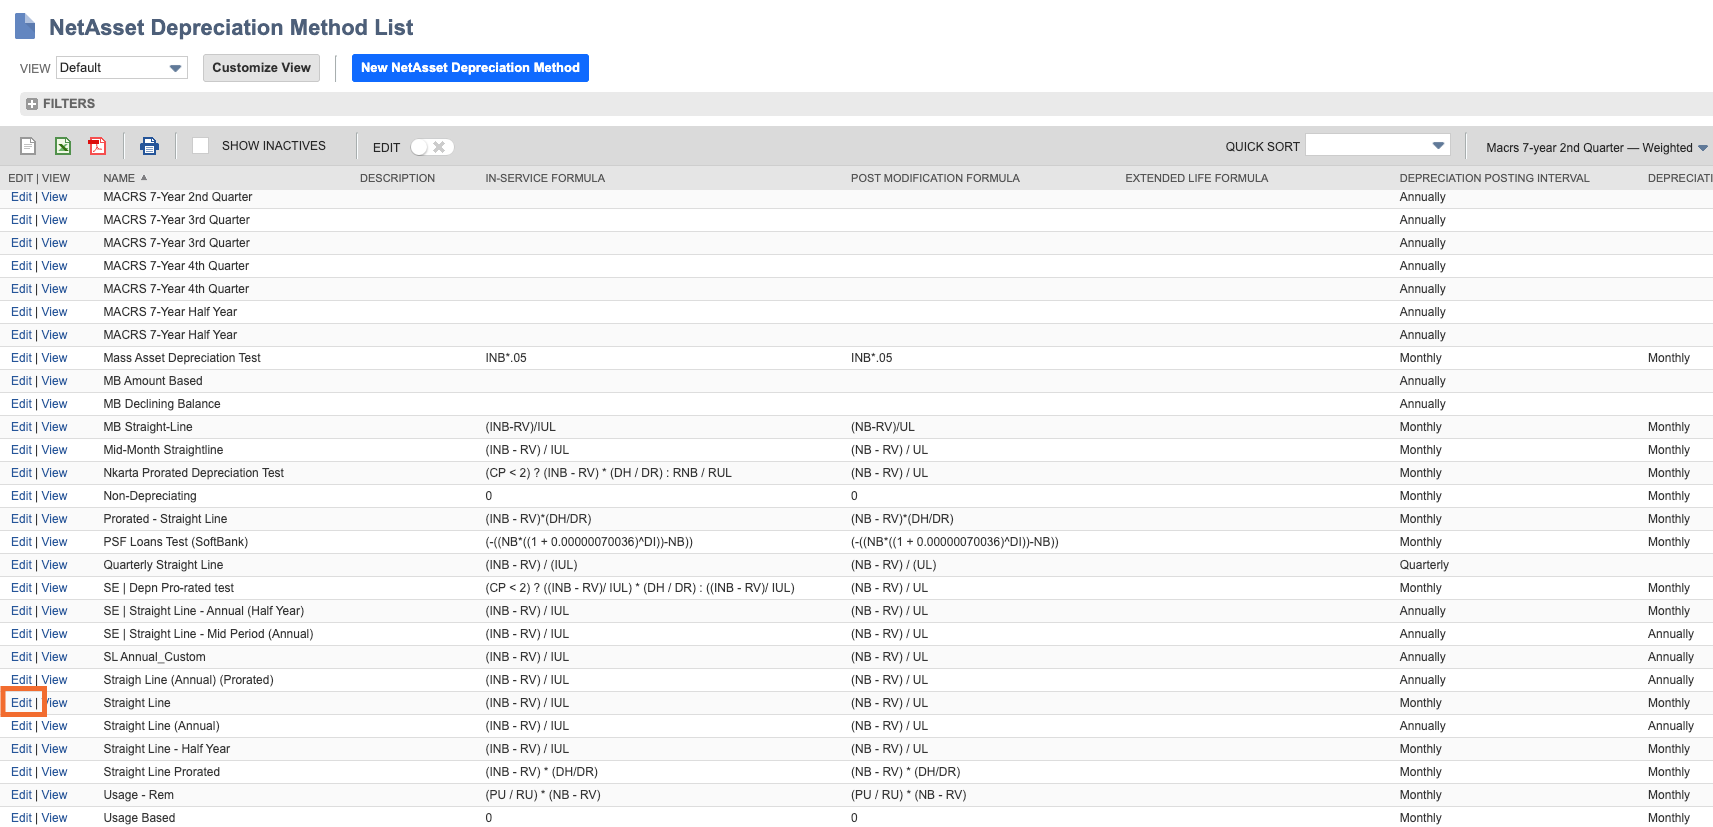Viewport: 1713px width, 827px height.
Task: Click Edit for Straight Line - Half Year
Action: pos(21,749)
